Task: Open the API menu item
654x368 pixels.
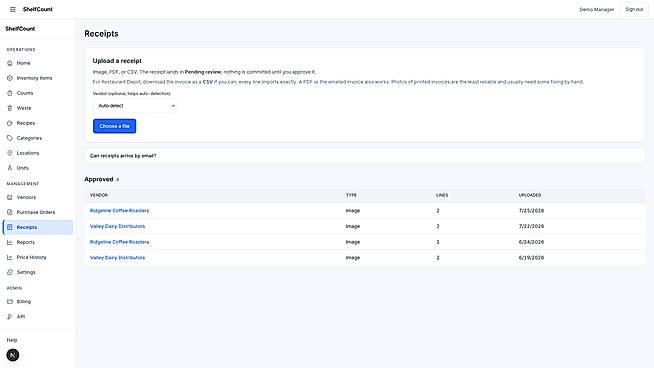Action: 38,317
